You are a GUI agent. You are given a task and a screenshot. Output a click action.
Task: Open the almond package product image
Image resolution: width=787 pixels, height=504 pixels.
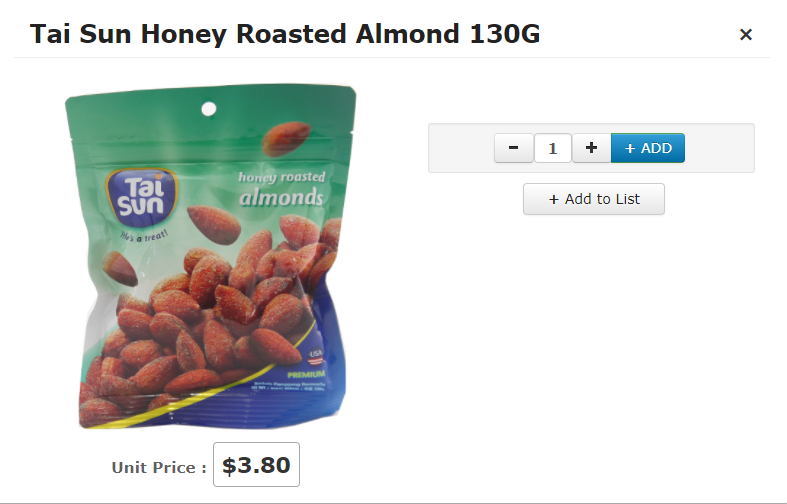click(x=211, y=256)
